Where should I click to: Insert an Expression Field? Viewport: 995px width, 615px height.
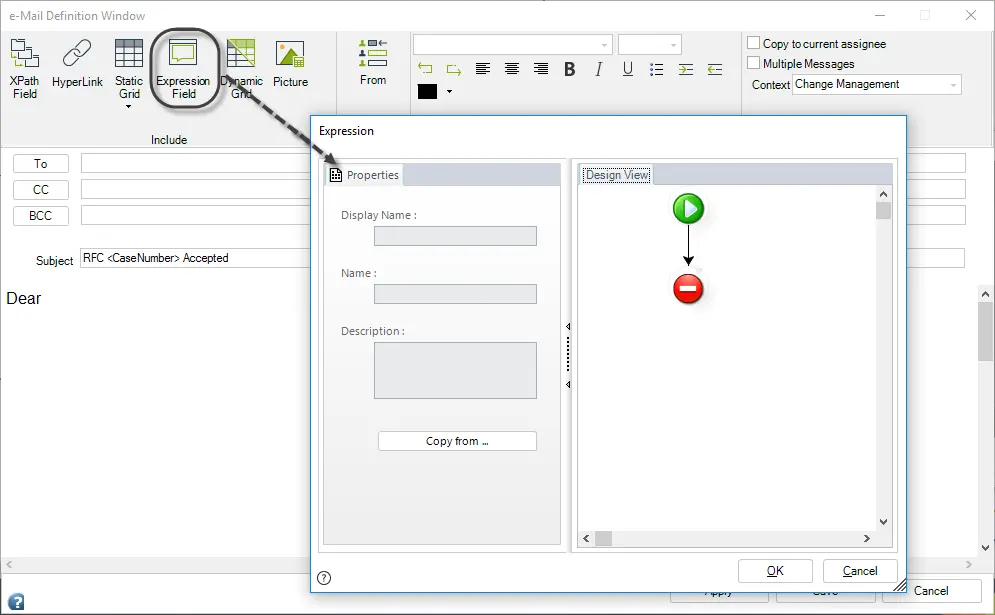pos(183,69)
